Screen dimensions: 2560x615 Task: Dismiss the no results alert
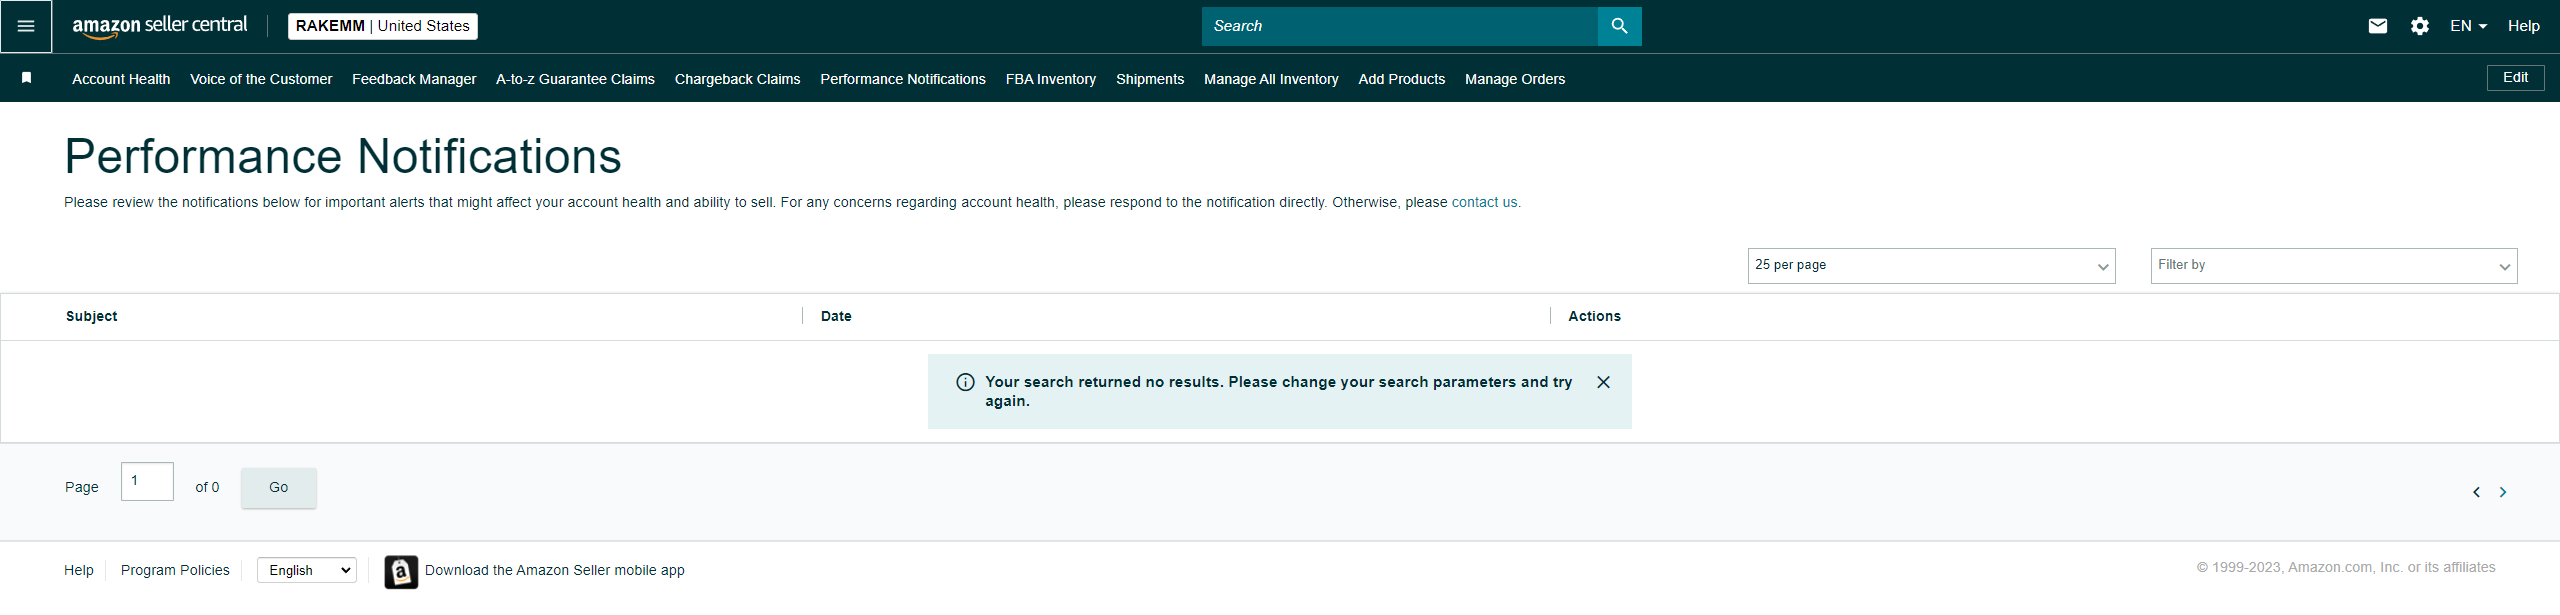coord(1603,382)
